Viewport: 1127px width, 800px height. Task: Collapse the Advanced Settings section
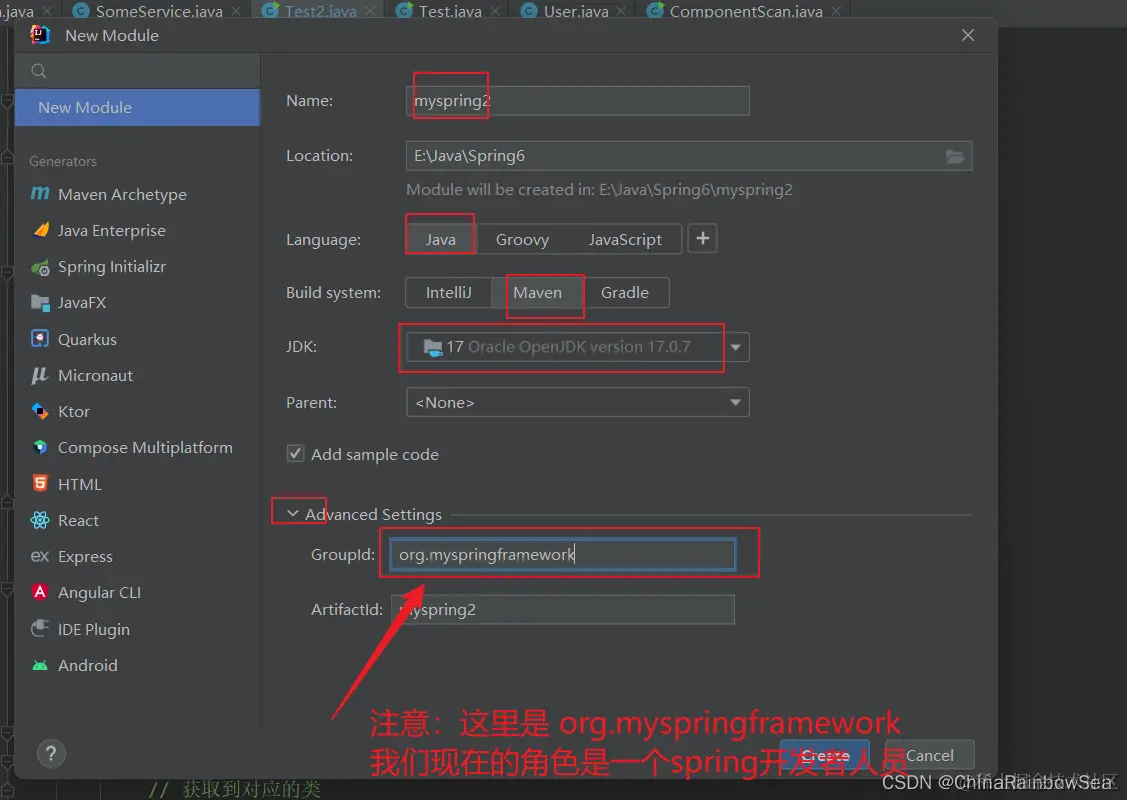point(293,513)
